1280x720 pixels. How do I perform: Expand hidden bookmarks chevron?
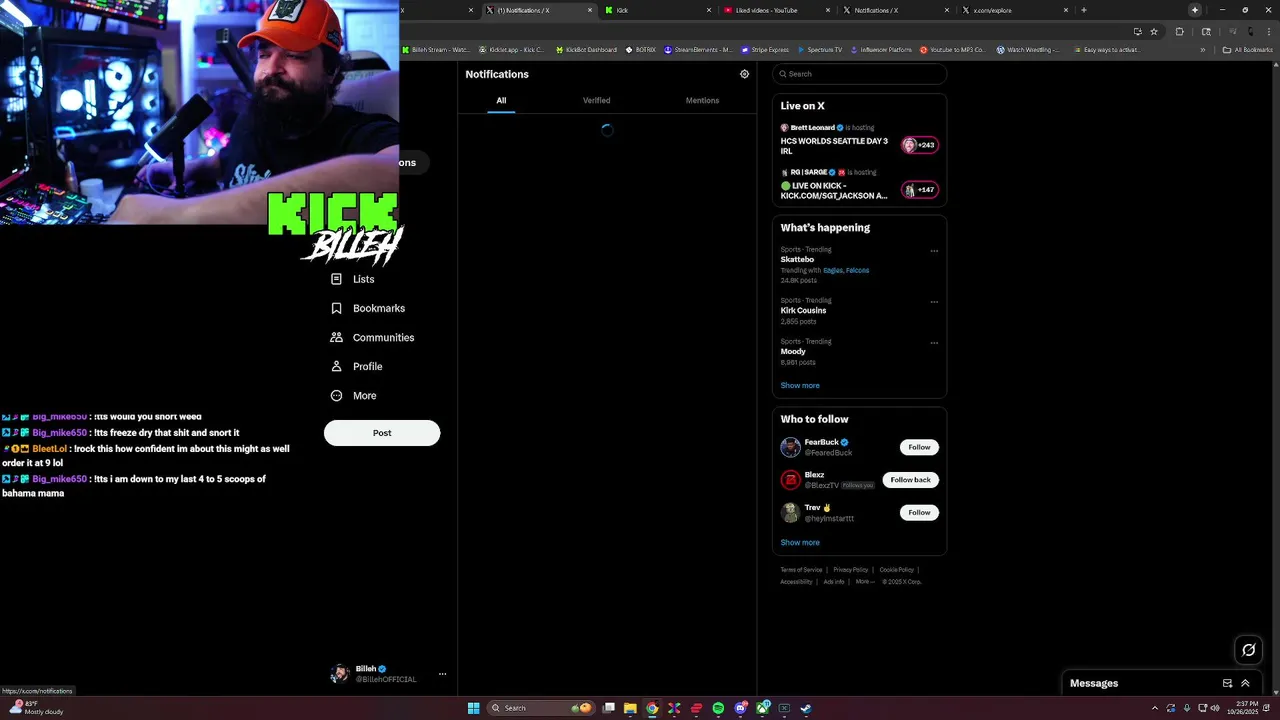1203,50
